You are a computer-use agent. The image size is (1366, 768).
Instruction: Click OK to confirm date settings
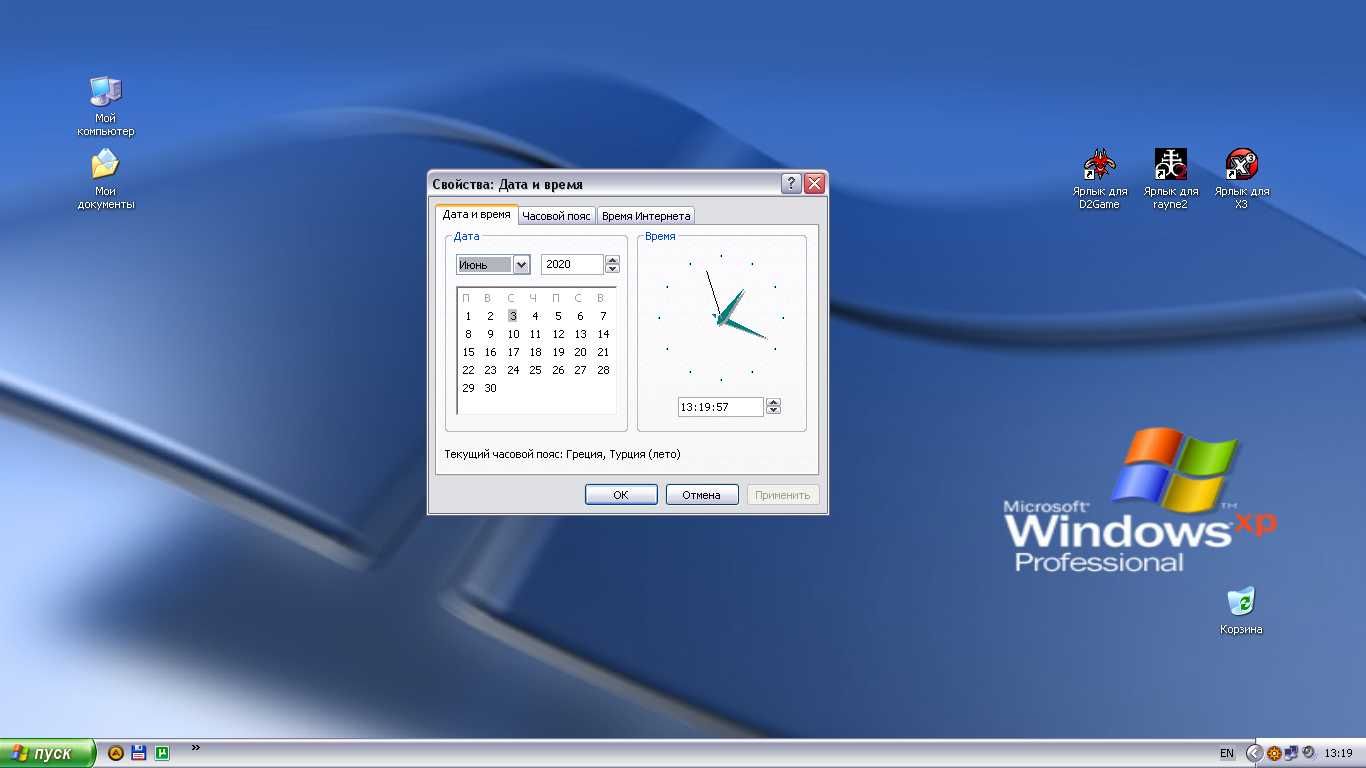(x=621, y=495)
